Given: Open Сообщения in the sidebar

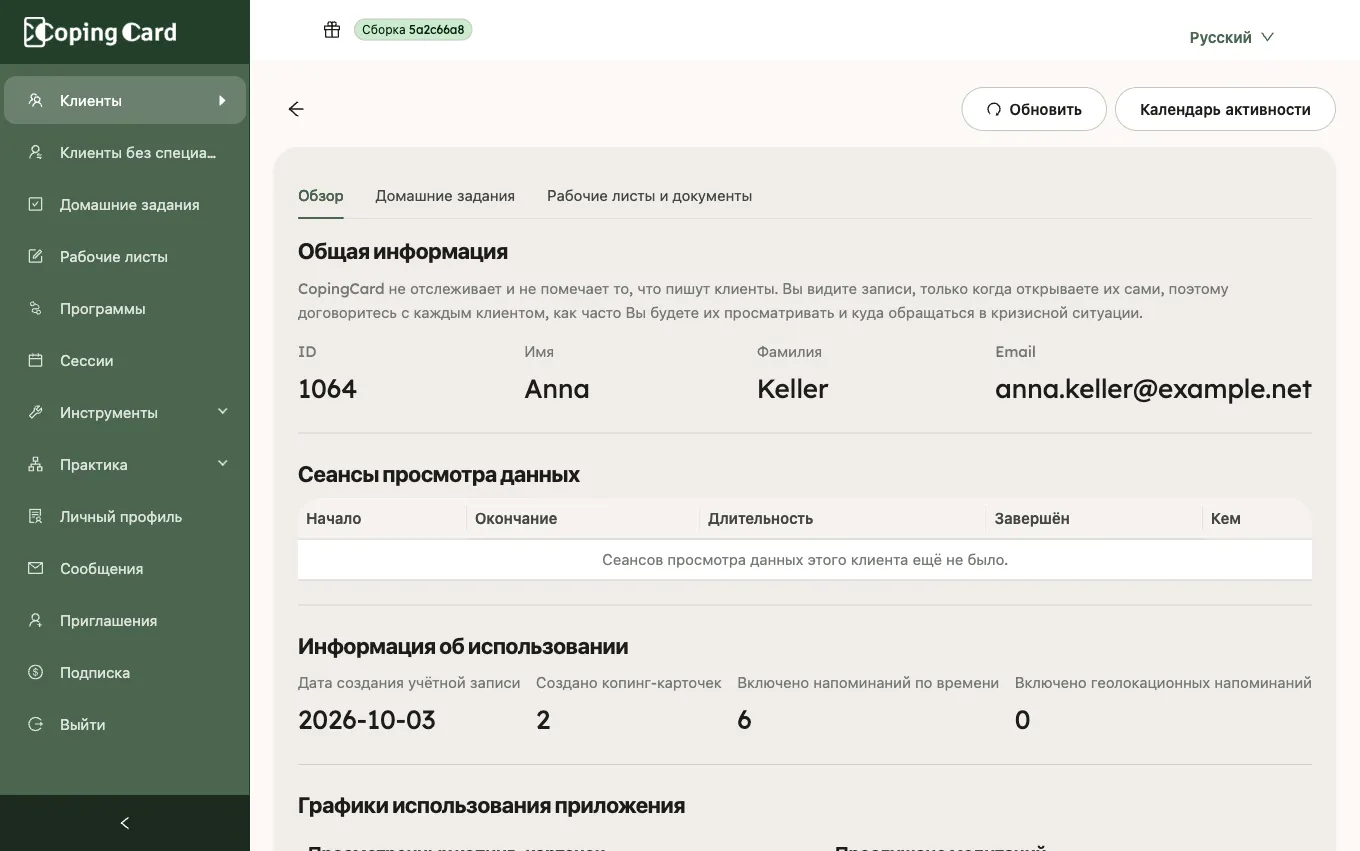Looking at the screenshot, I should point(125,568).
